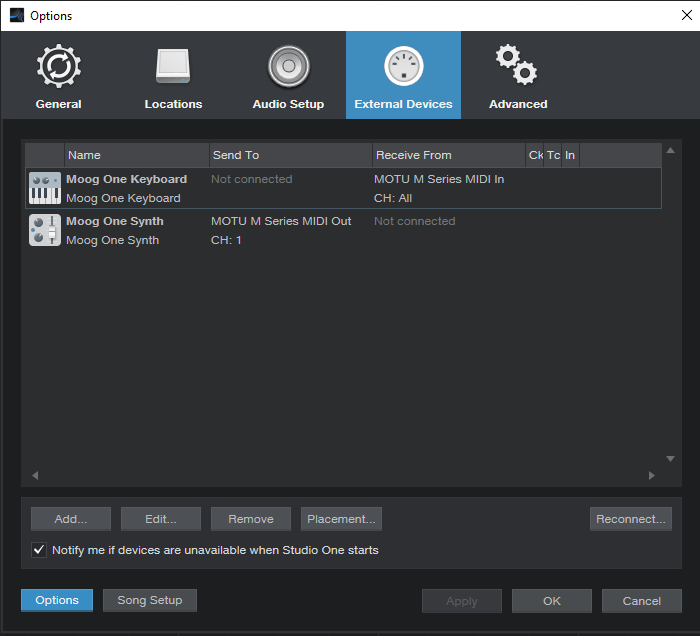
Task: Click the Reconnect... button
Action: (630, 519)
